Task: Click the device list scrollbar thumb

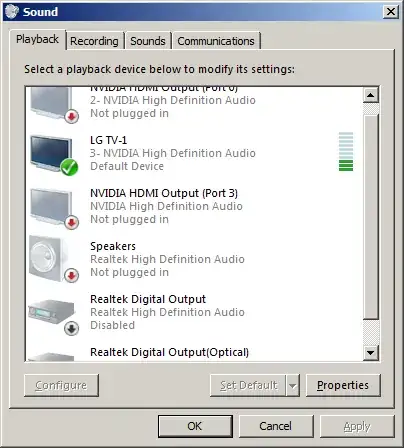Action: pos(370,217)
